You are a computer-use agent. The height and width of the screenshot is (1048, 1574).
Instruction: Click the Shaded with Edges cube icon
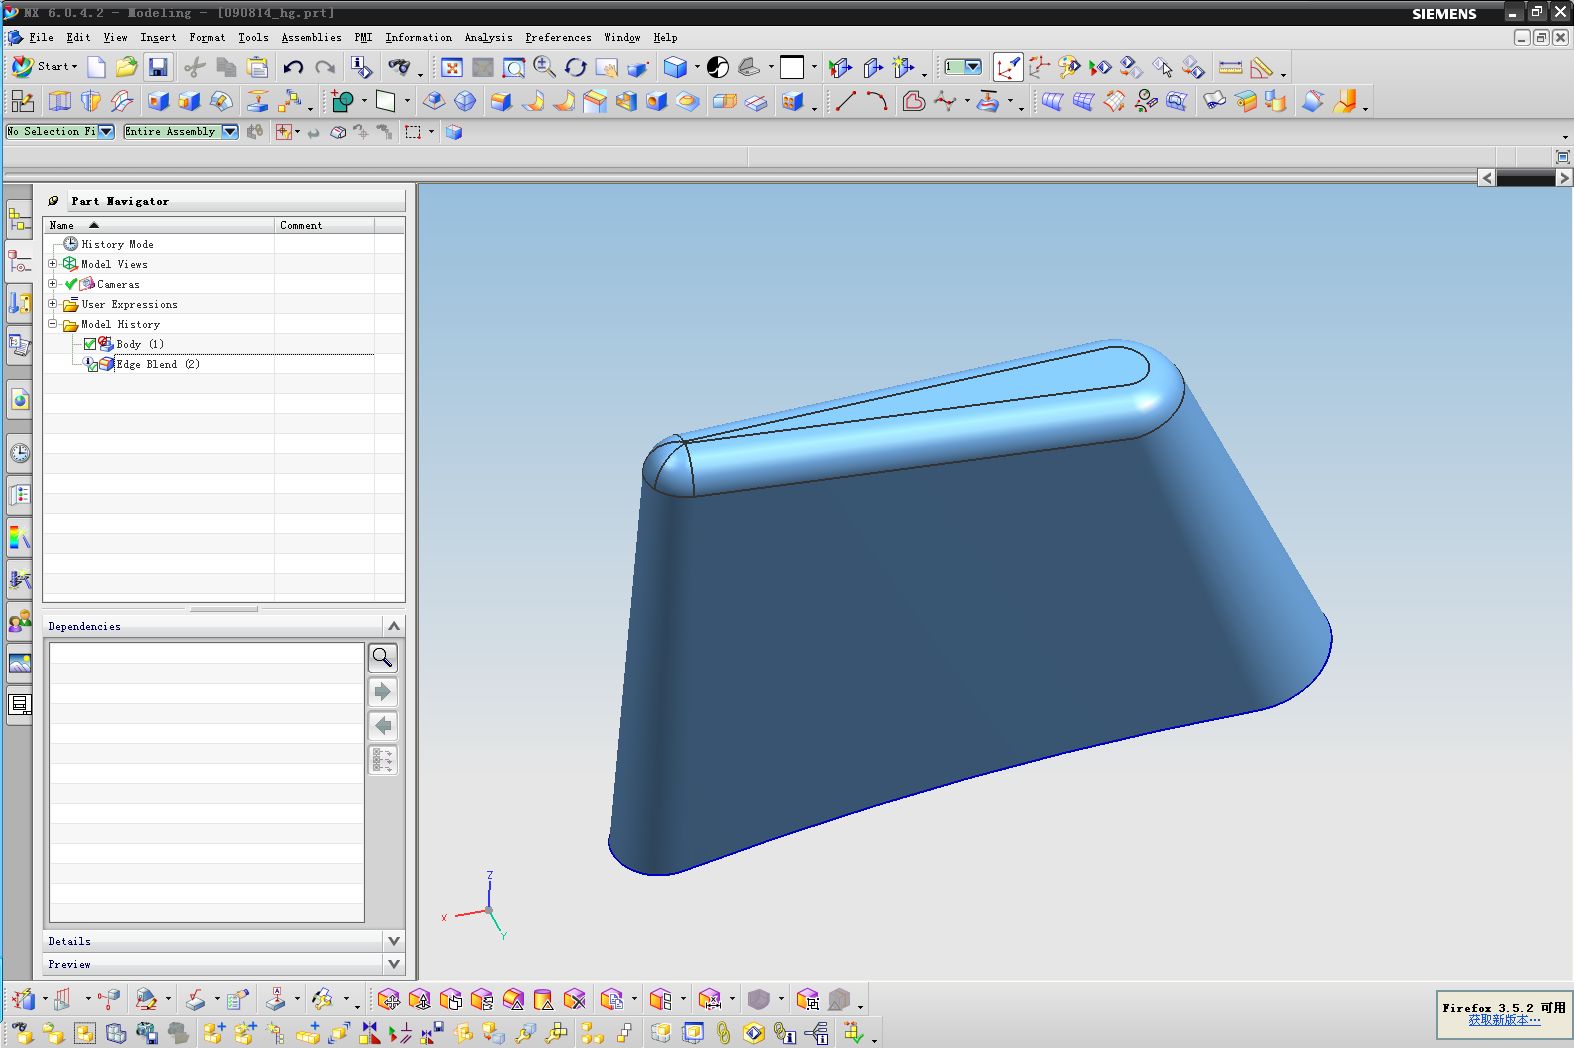click(676, 67)
